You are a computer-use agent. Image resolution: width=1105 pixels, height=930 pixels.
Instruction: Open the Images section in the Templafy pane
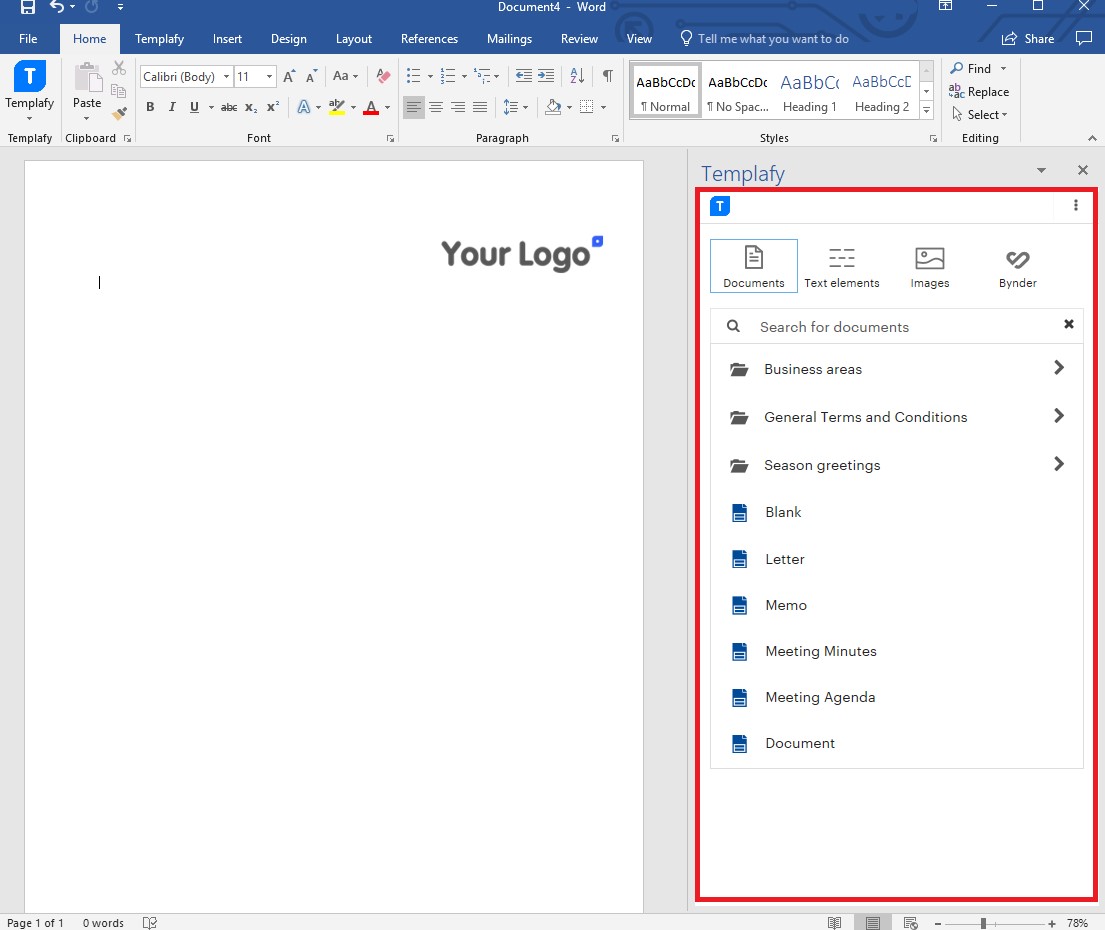coord(929,265)
